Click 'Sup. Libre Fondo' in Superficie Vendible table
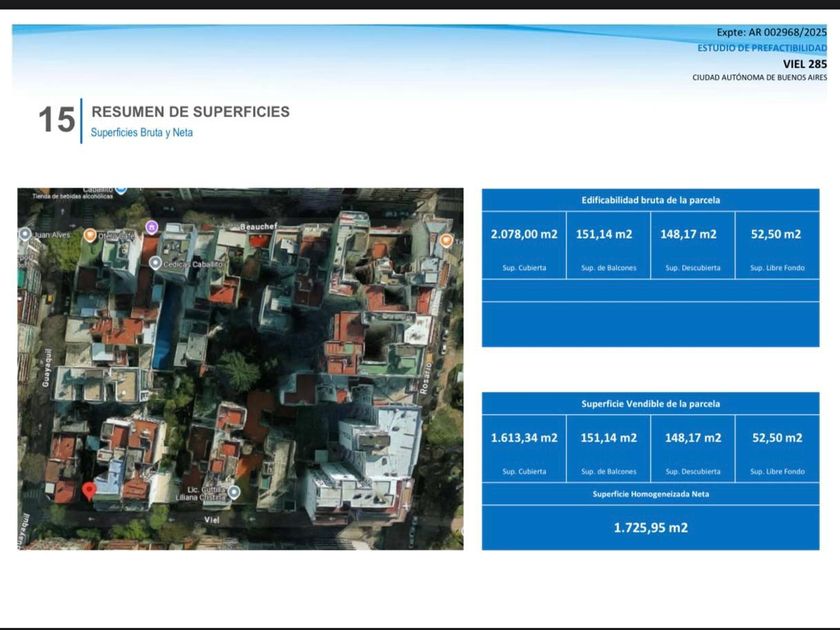The height and width of the screenshot is (630, 840). [777, 471]
